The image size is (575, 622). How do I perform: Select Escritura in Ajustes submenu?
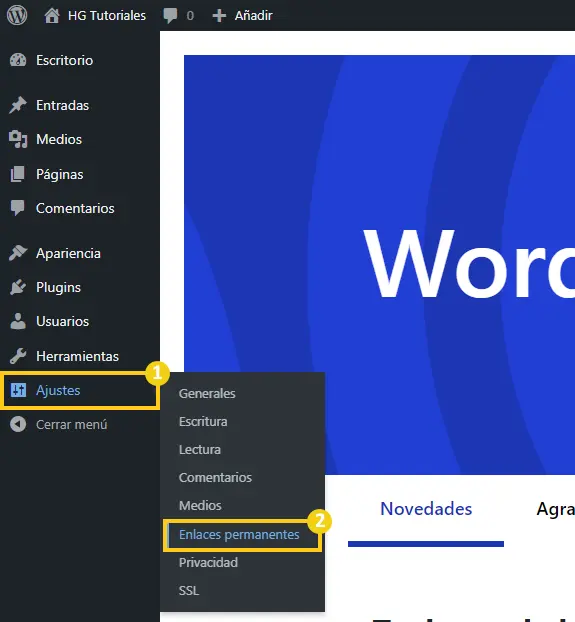tap(203, 421)
